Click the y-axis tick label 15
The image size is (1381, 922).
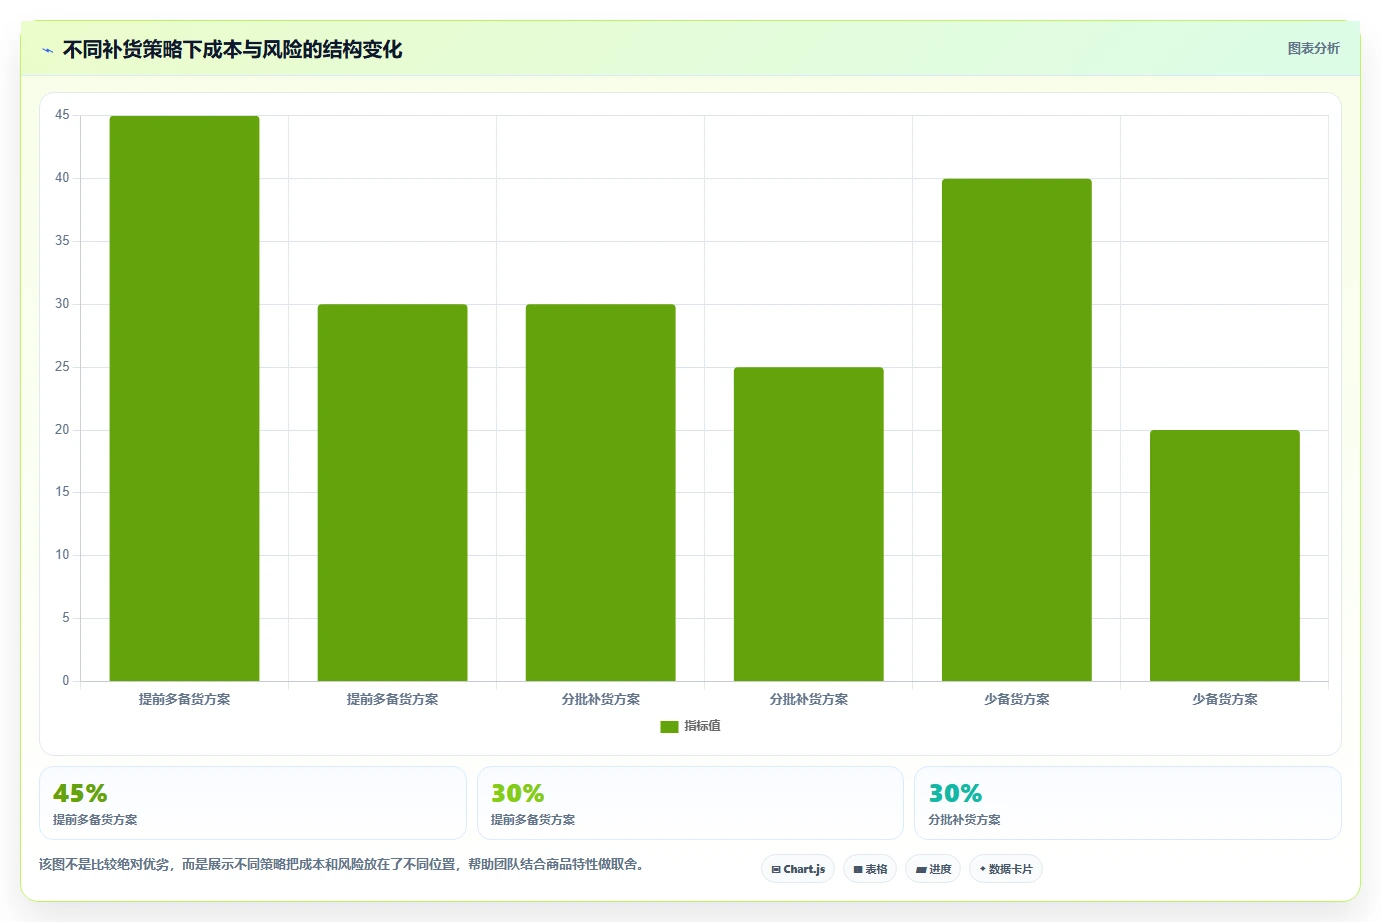click(62, 492)
